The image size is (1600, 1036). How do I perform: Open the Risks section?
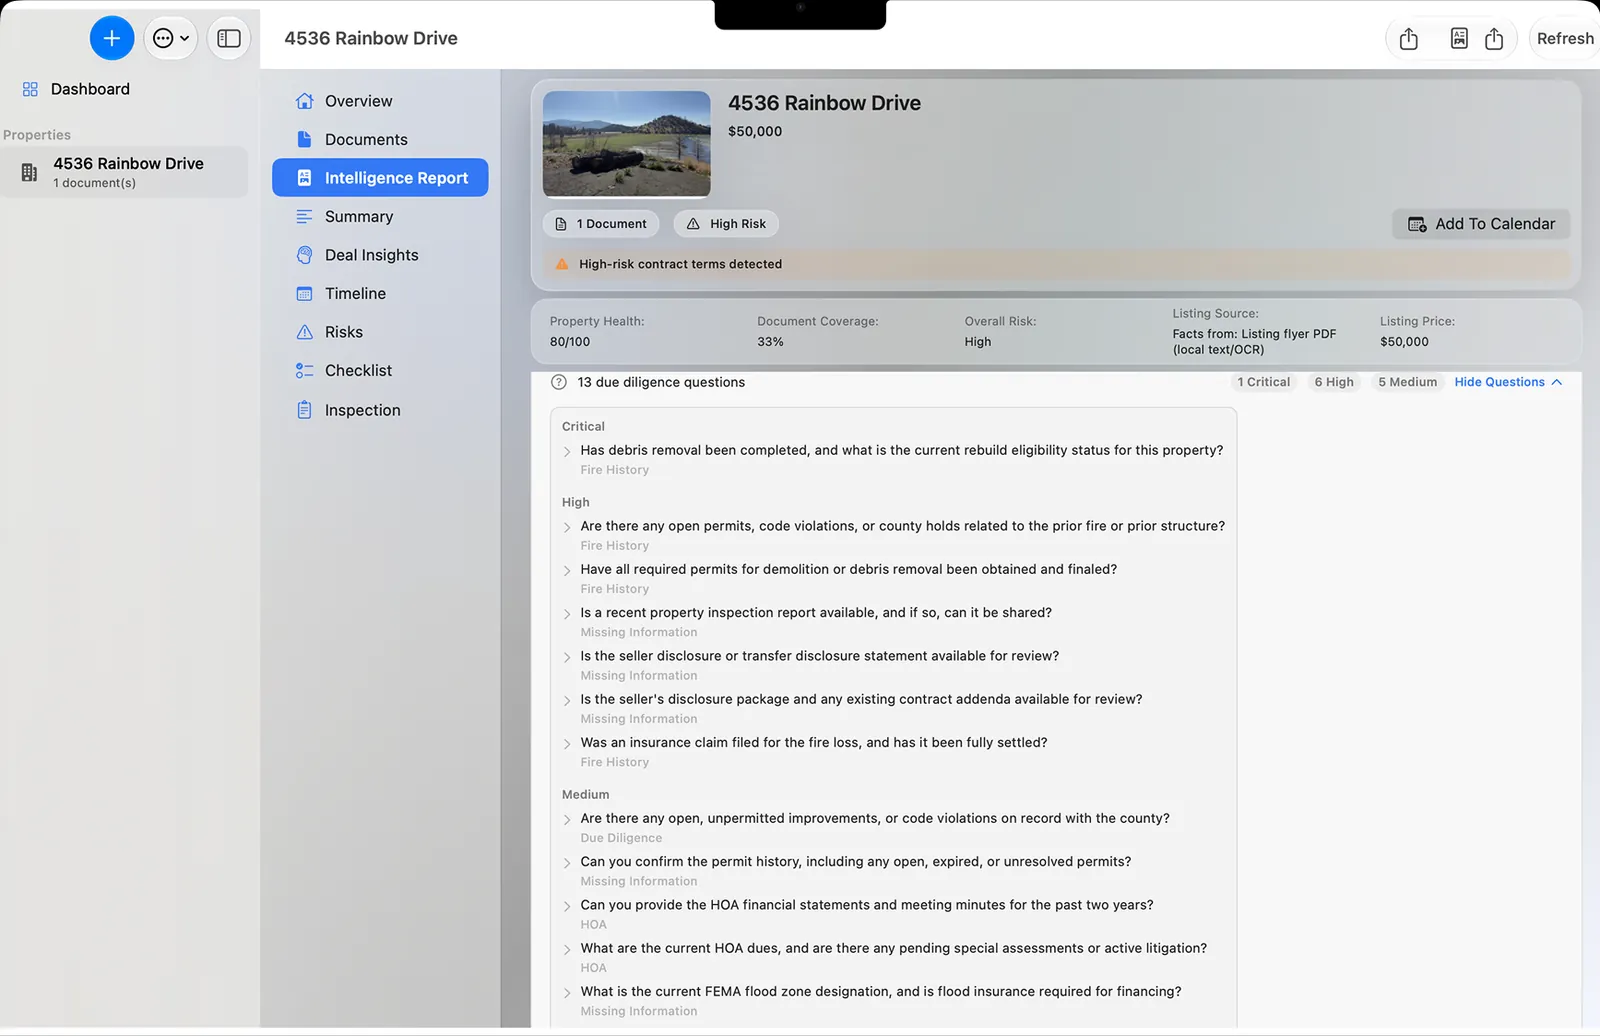point(343,332)
